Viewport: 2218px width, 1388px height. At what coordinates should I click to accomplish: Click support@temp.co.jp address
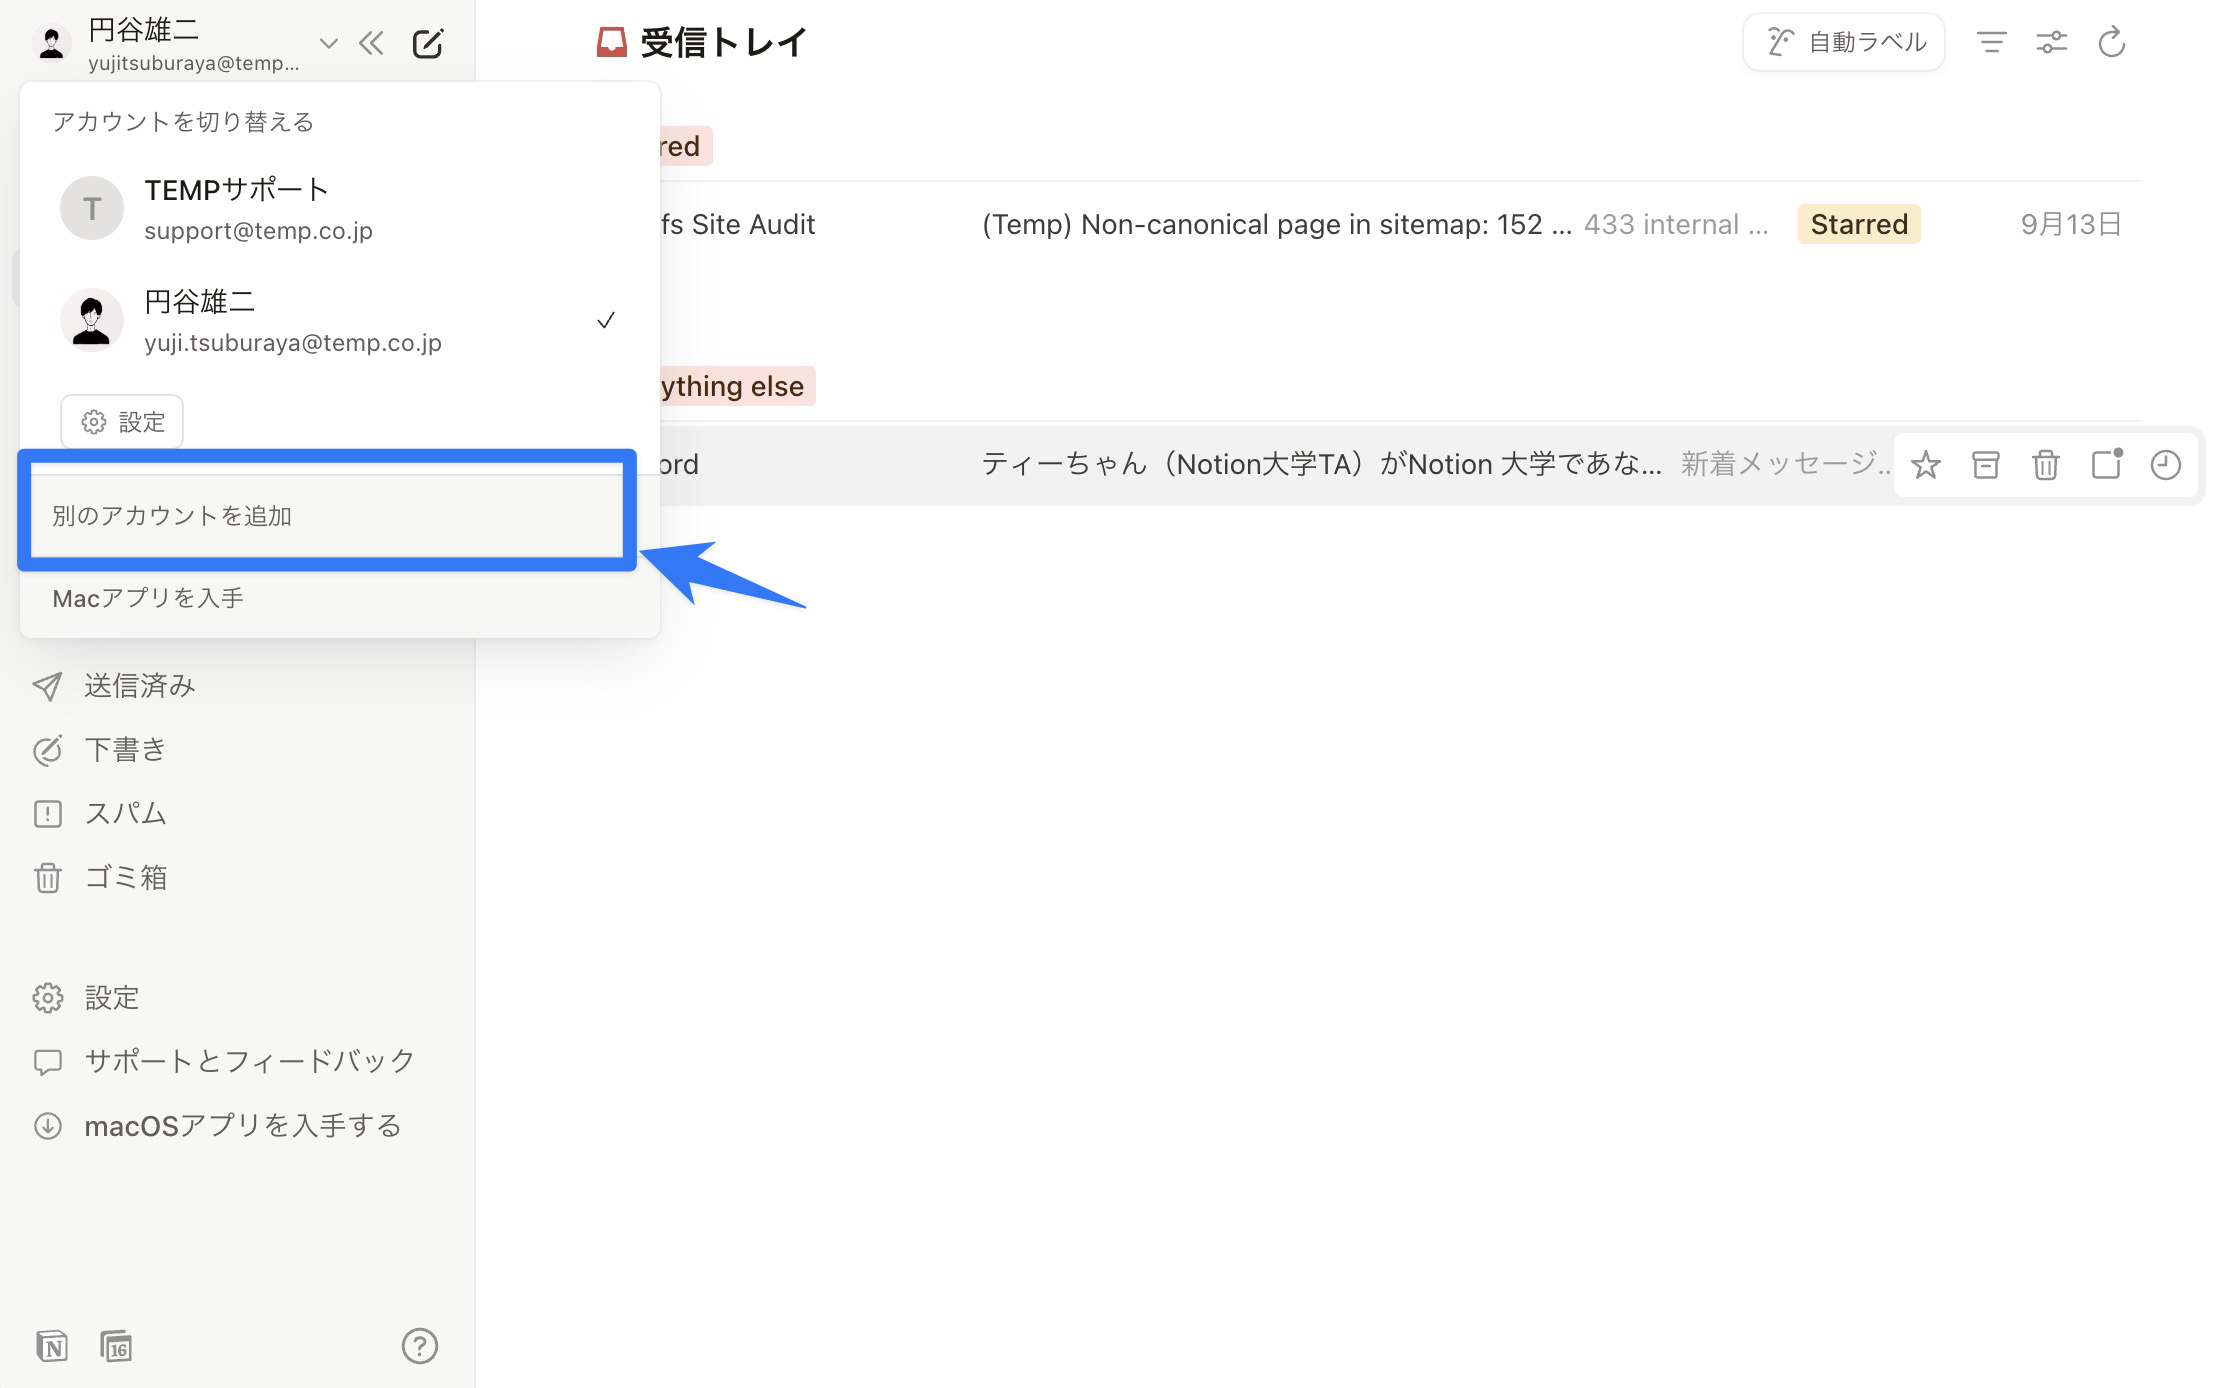(x=258, y=231)
